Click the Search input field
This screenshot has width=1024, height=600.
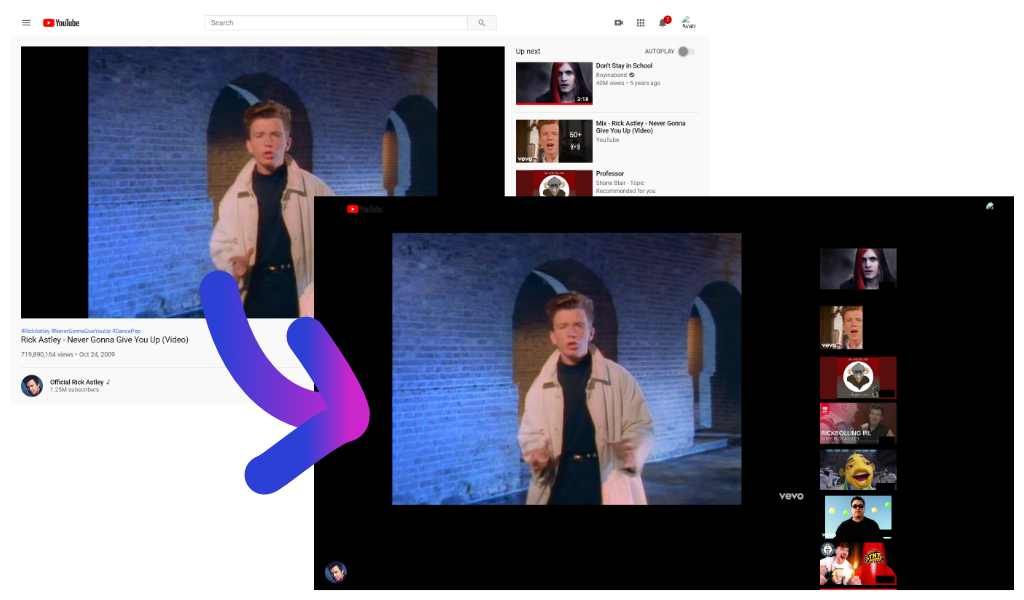[x=336, y=23]
